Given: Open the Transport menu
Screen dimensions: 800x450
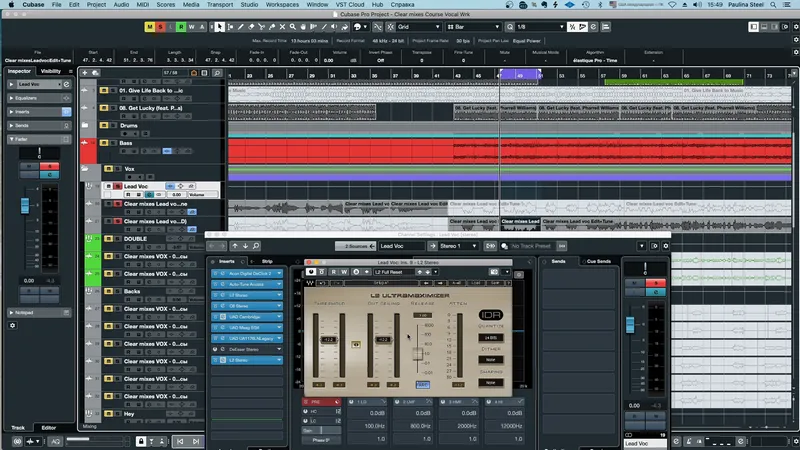Looking at the screenshot, I should pyautogui.click(x=220, y=5).
